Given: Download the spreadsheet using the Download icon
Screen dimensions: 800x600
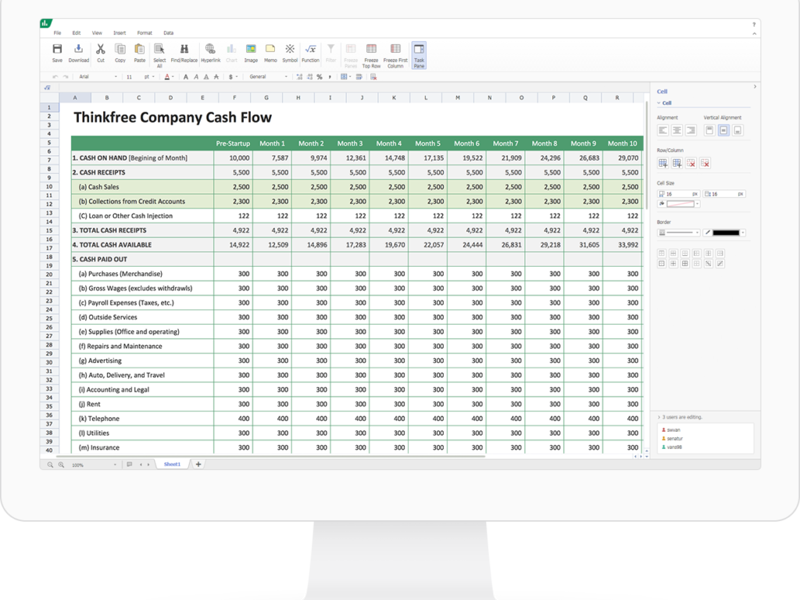Looking at the screenshot, I should pos(78,49).
